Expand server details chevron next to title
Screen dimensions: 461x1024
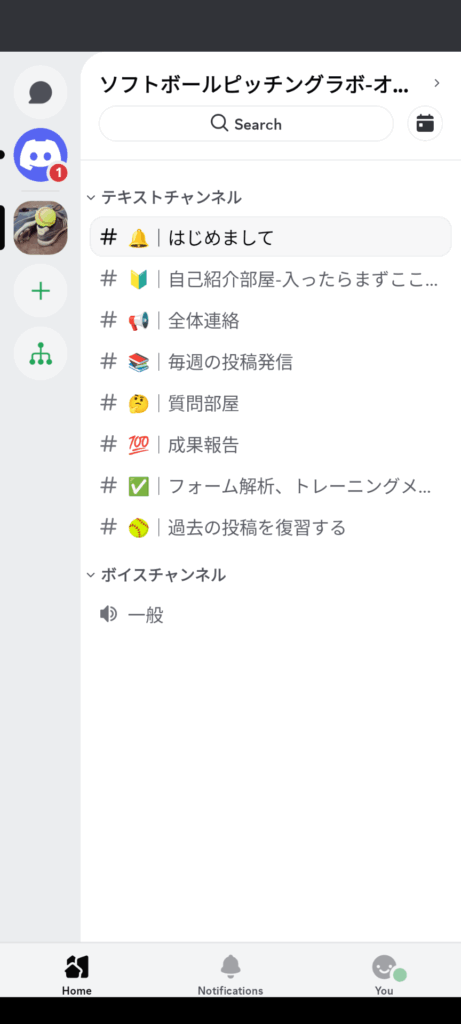click(437, 83)
